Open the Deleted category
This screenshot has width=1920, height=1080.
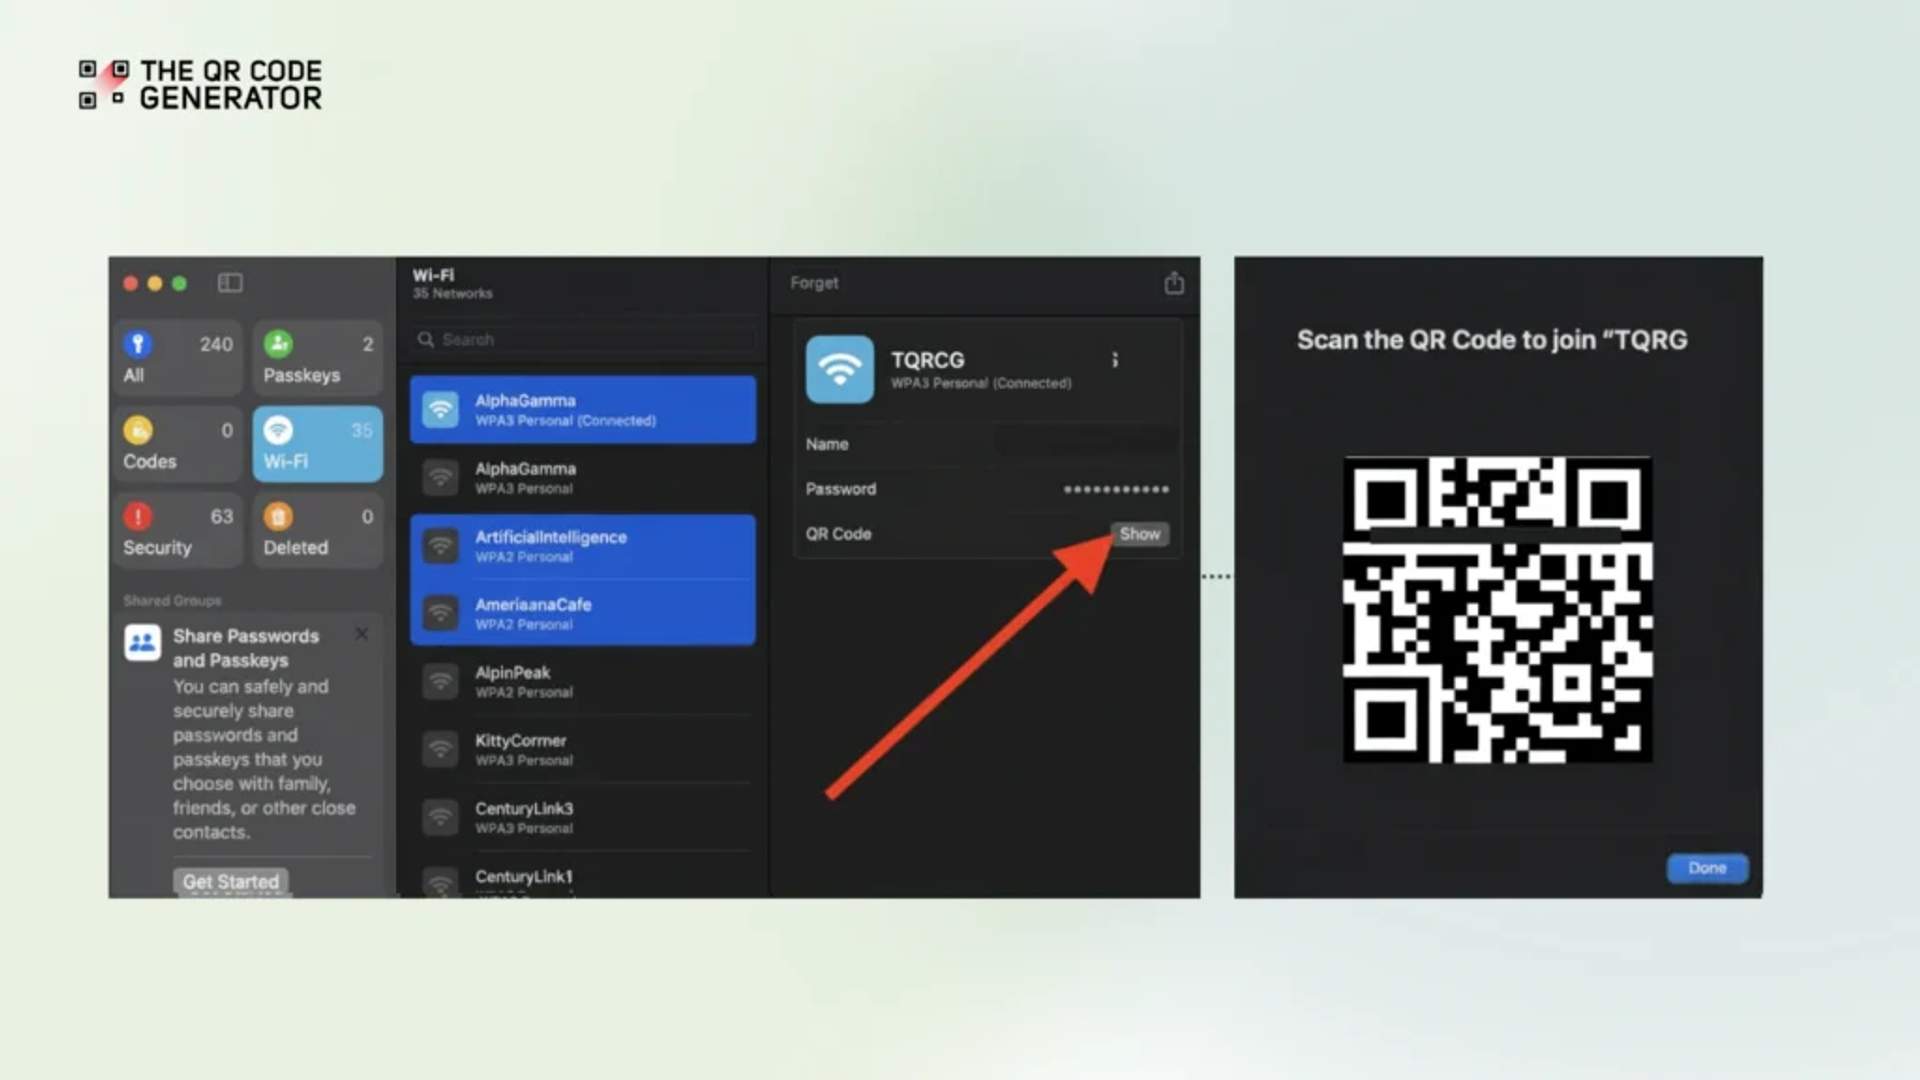pos(317,530)
